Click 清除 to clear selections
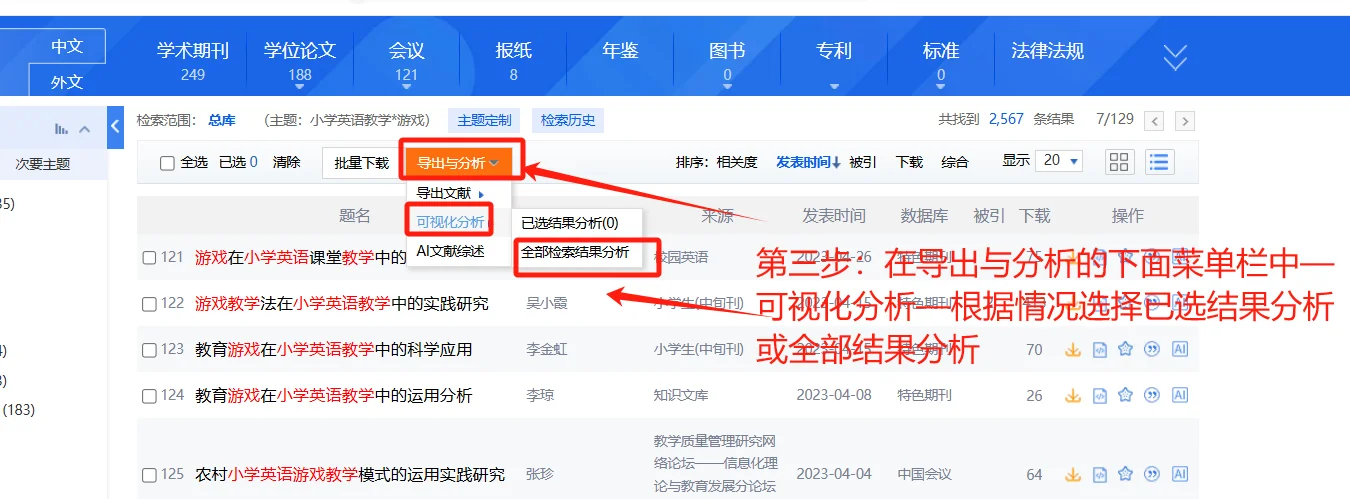The height and width of the screenshot is (499, 1350). coord(286,162)
